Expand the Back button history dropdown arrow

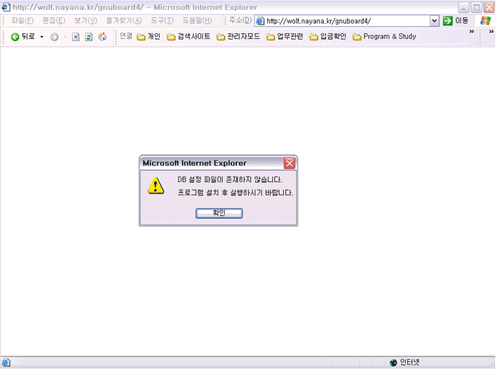(x=42, y=37)
